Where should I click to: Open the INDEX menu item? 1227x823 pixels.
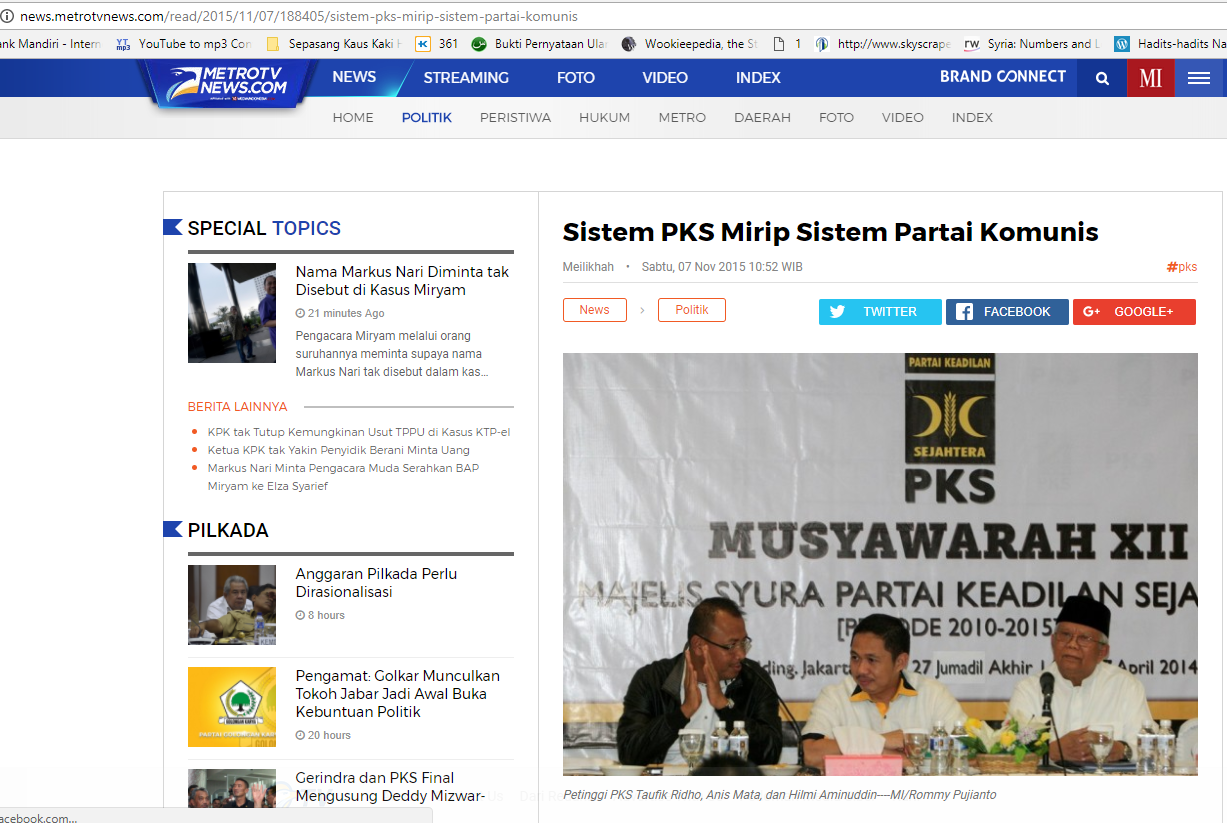tap(757, 77)
